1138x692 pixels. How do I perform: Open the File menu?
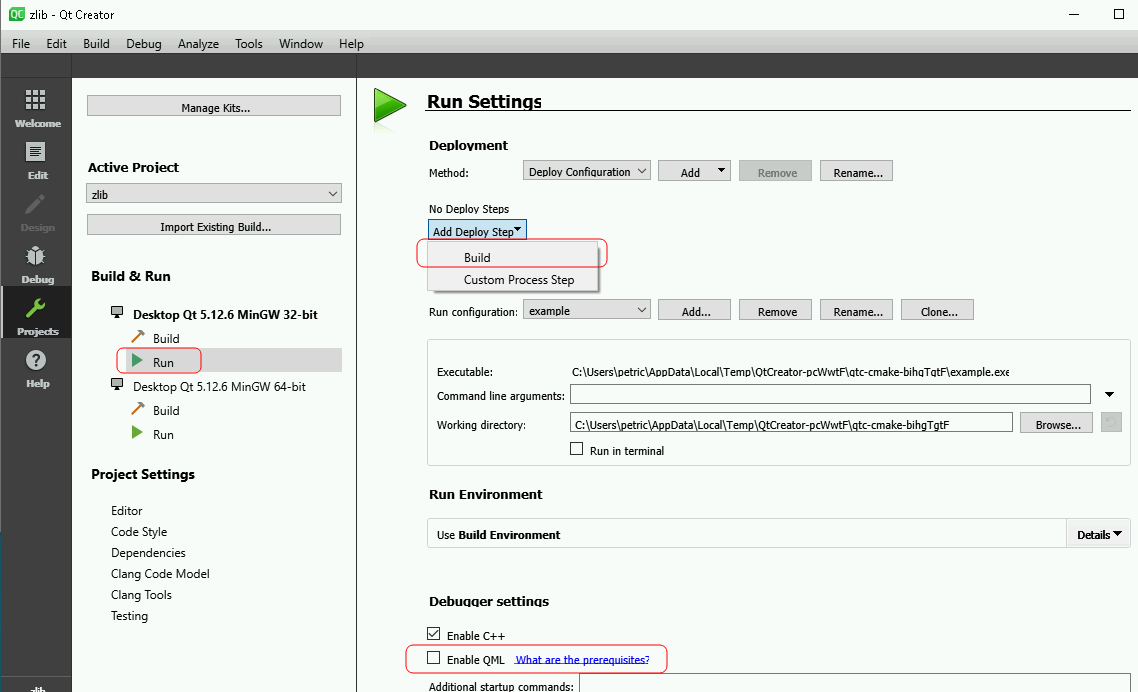21,44
